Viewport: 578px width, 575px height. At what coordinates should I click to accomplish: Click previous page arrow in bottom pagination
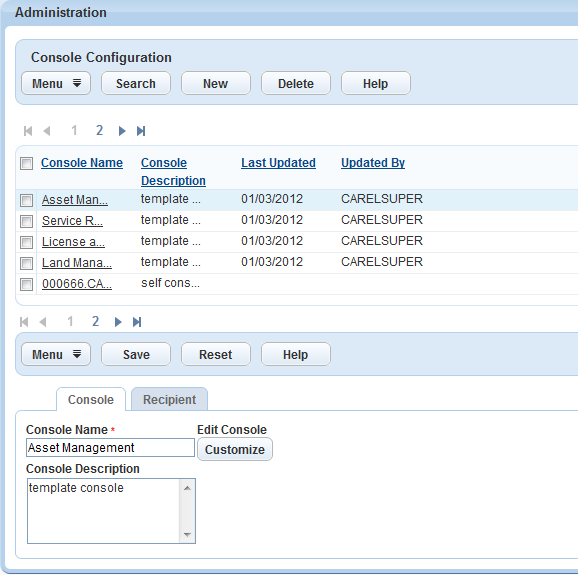pos(43,322)
